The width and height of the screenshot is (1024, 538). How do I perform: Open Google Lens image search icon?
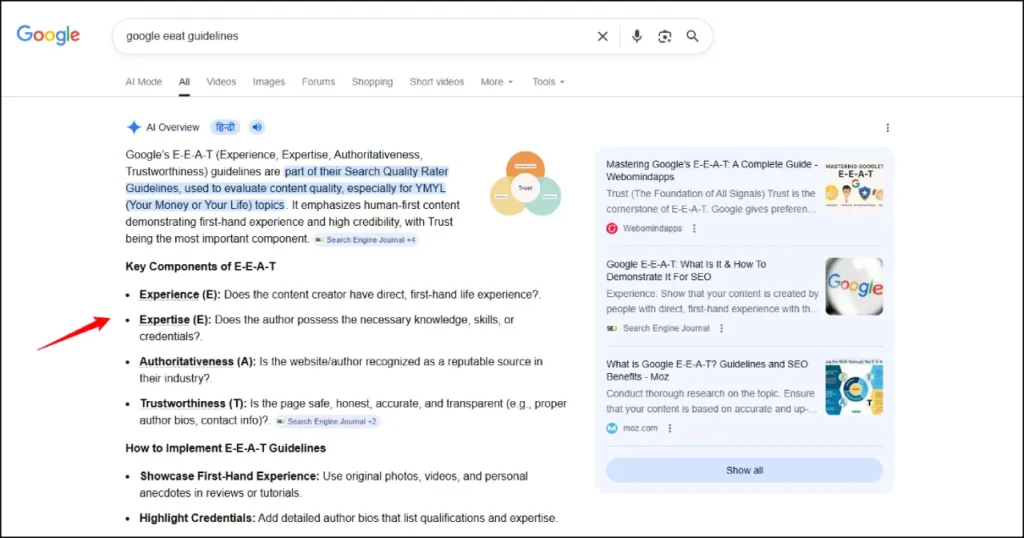664,37
